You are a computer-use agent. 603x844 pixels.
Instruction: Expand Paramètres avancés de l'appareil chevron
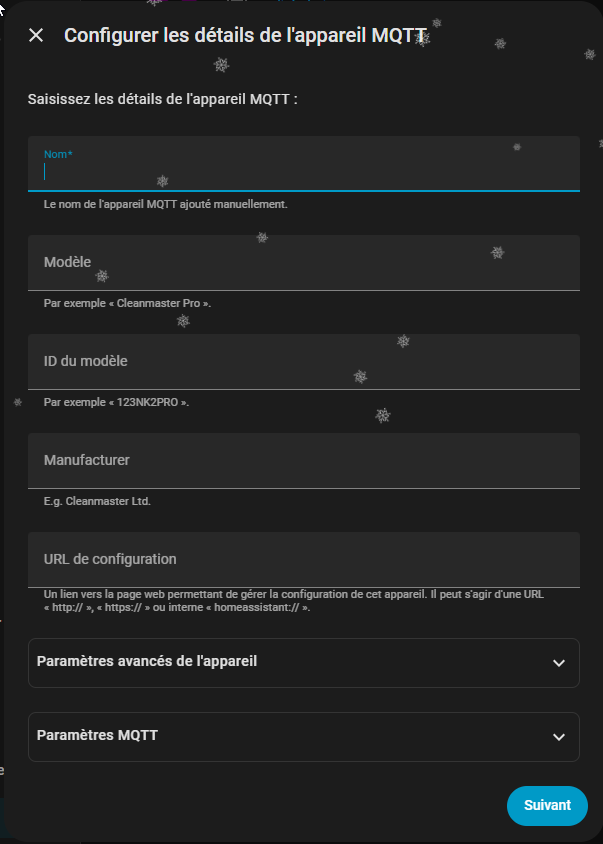click(x=559, y=663)
